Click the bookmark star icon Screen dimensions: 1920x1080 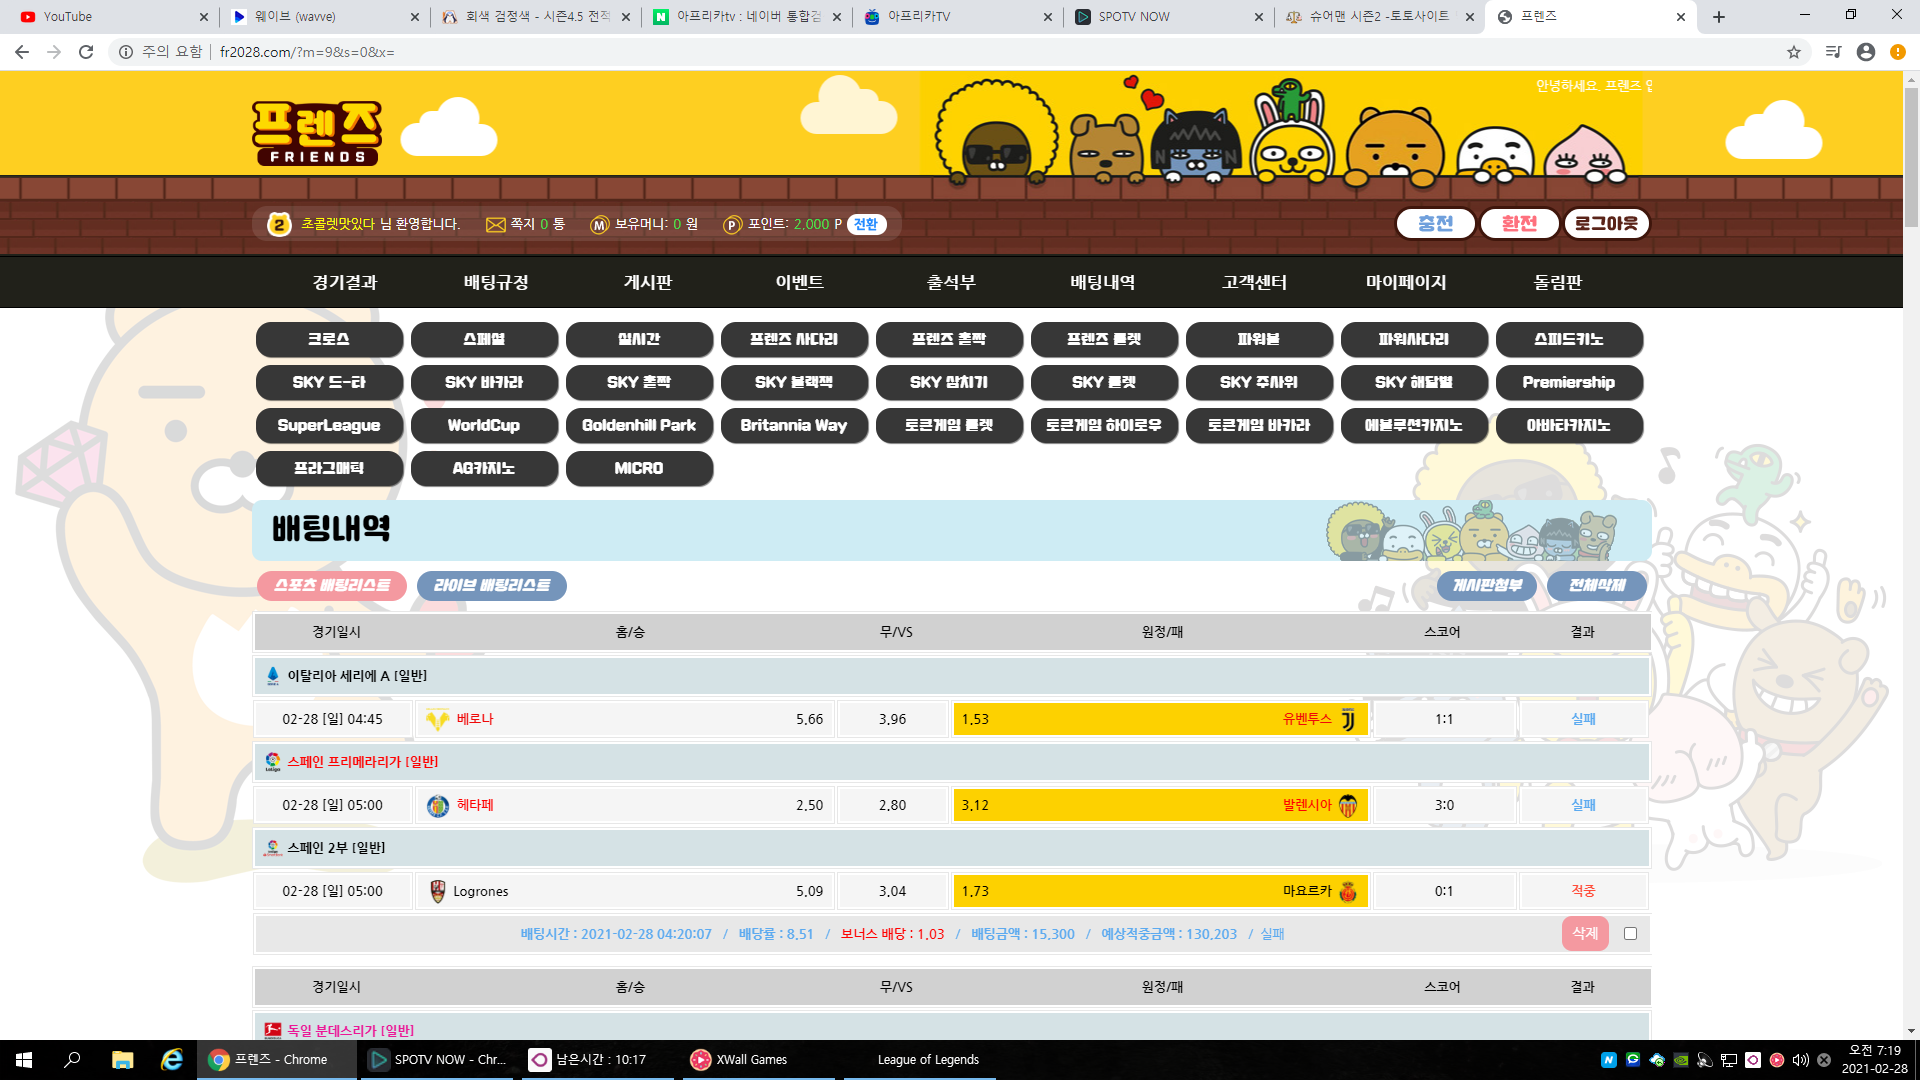tap(1794, 52)
